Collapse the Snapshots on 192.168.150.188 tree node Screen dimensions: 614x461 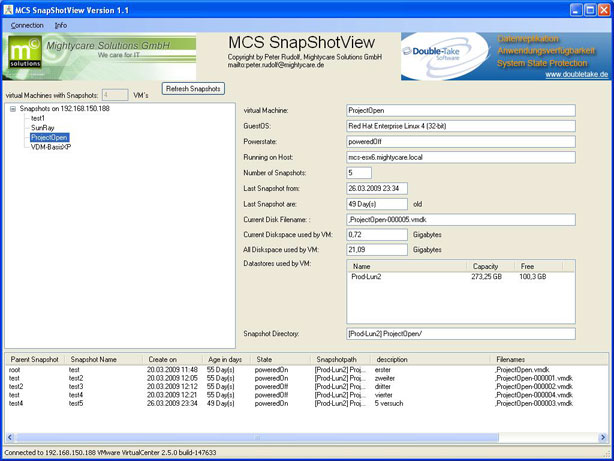[13, 108]
